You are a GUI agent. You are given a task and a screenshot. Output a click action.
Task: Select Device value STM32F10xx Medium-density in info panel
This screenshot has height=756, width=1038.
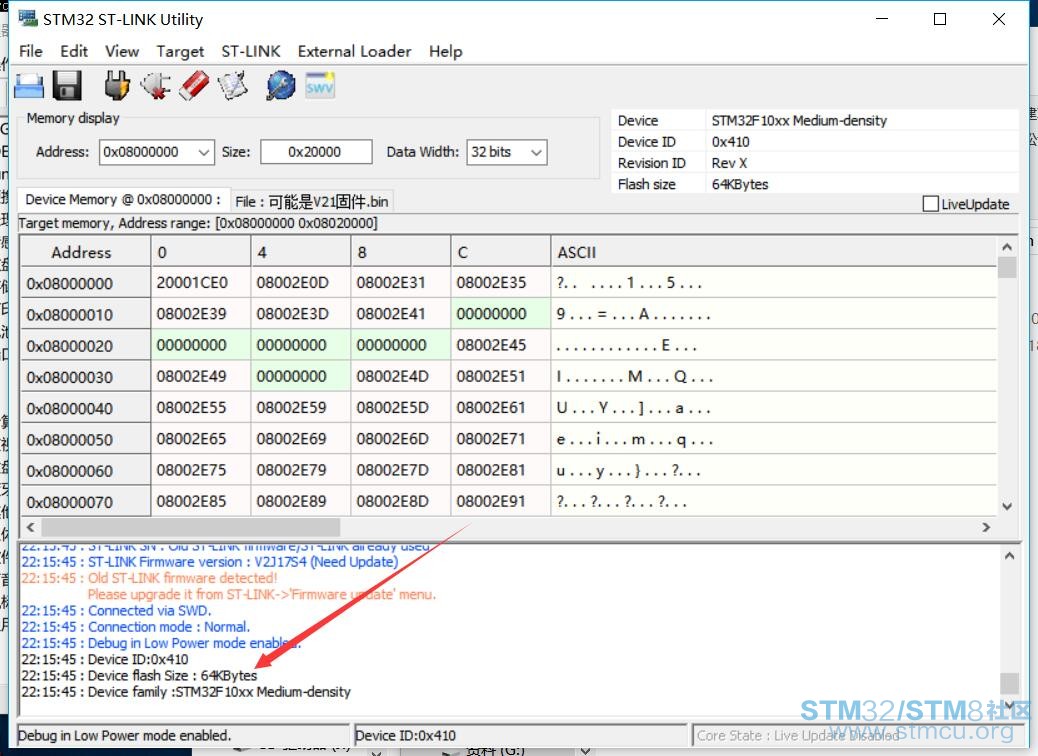[798, 120]
